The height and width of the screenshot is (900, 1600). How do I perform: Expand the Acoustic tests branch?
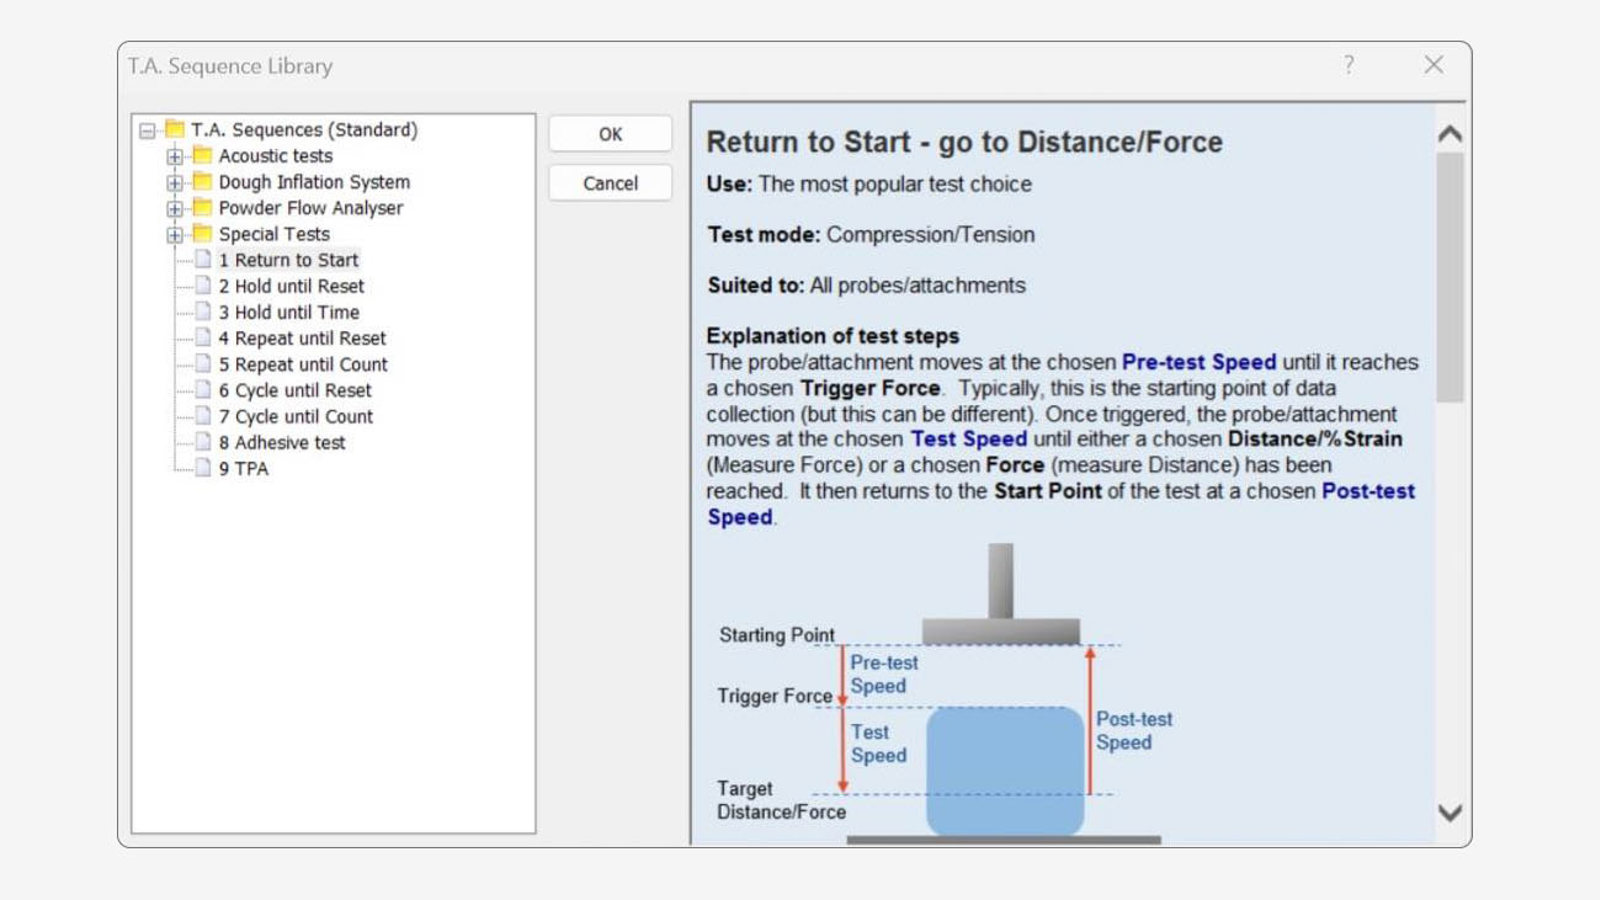177,156
